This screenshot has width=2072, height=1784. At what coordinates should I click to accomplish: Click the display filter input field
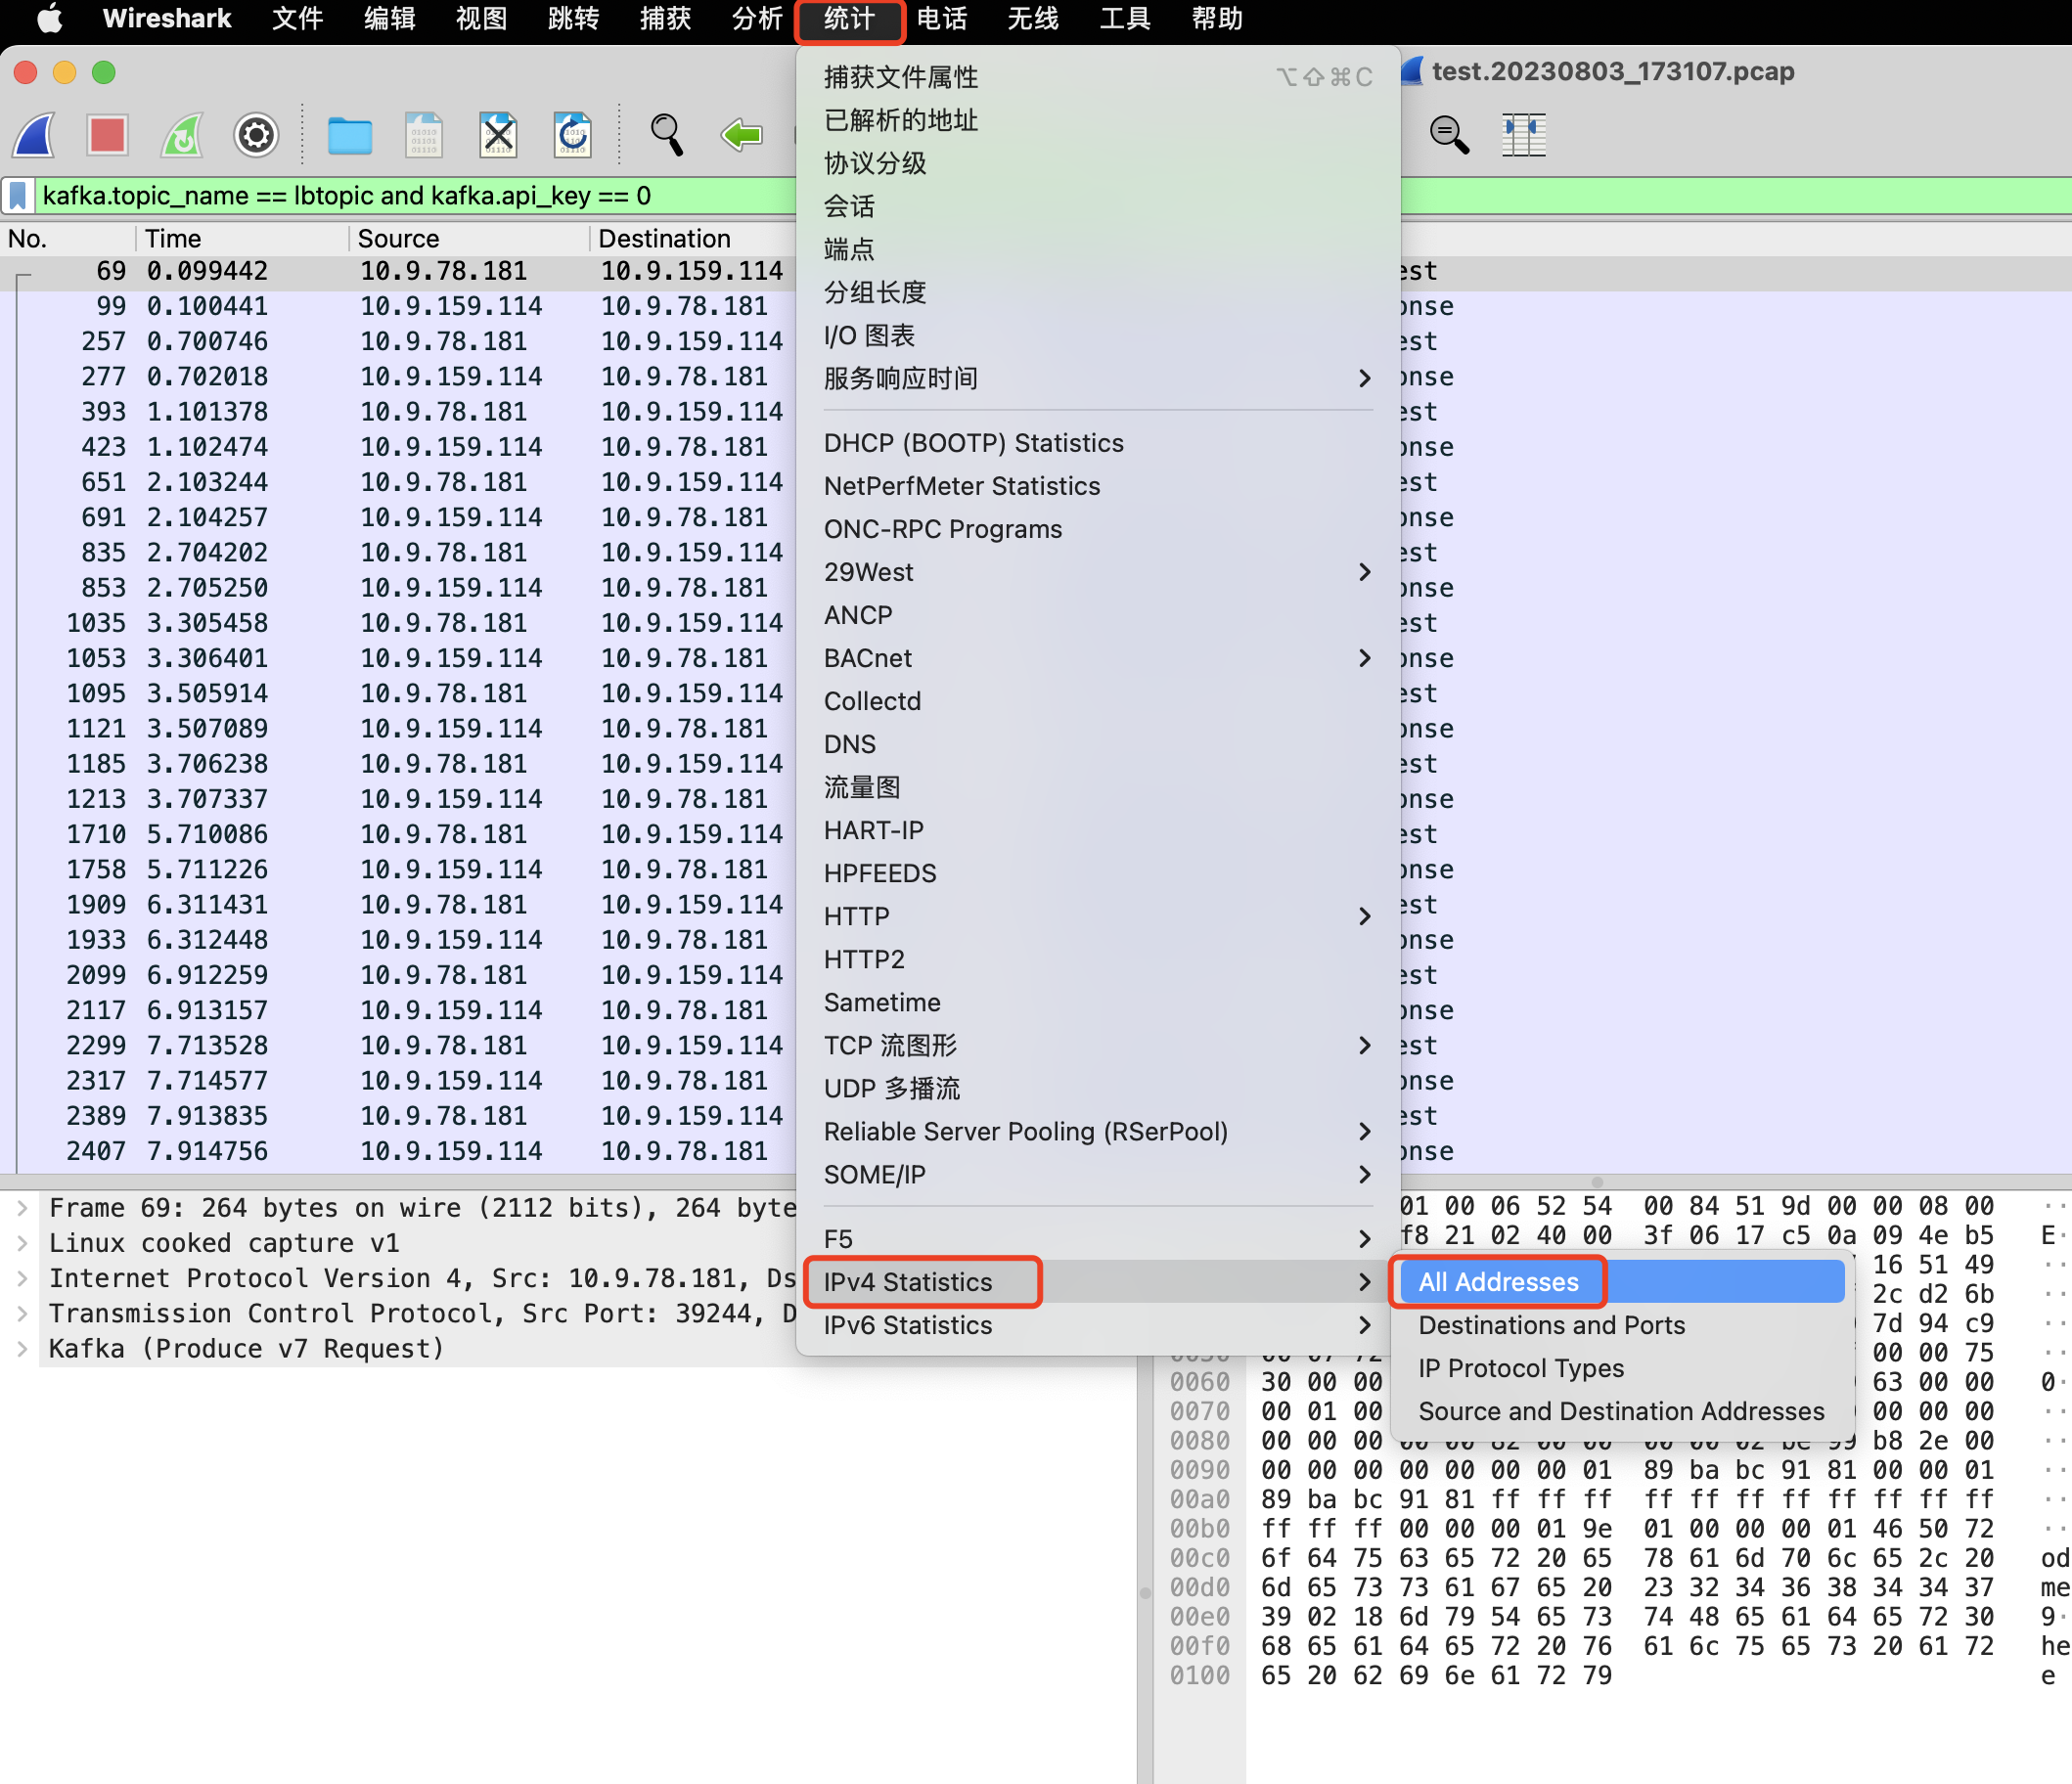(415, 195)
